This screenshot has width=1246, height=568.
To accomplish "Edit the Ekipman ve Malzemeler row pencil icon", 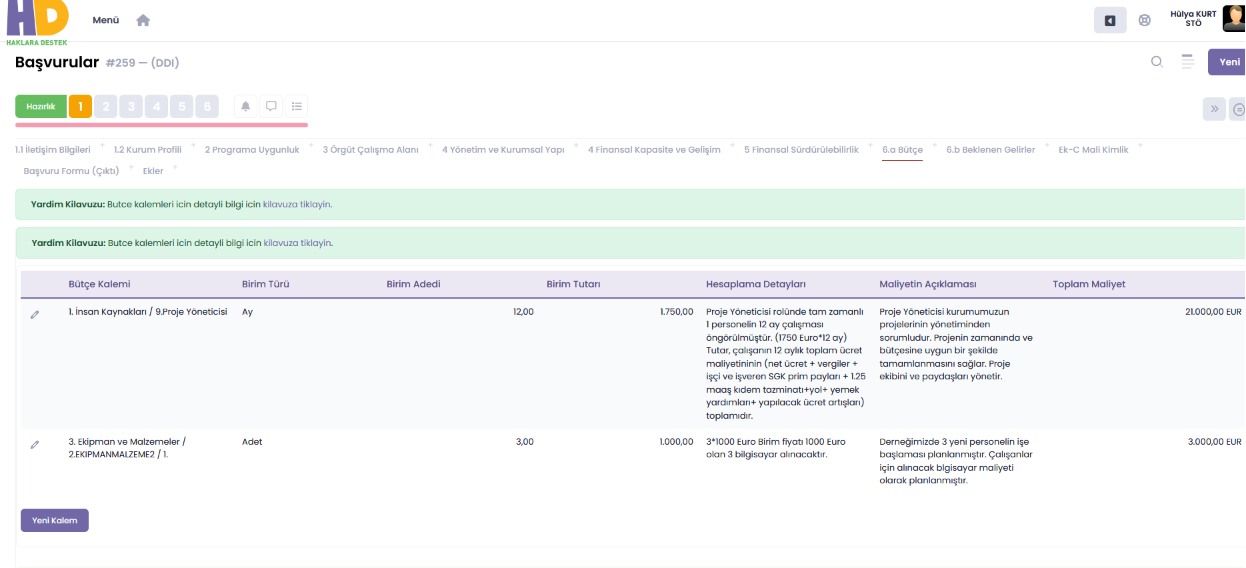I will coord(35,444).
